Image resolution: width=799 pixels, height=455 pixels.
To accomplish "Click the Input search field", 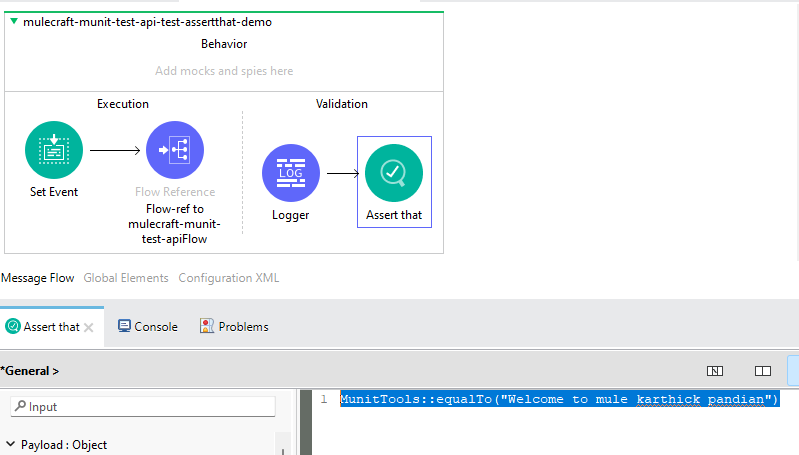I will (x=143, y=406).
